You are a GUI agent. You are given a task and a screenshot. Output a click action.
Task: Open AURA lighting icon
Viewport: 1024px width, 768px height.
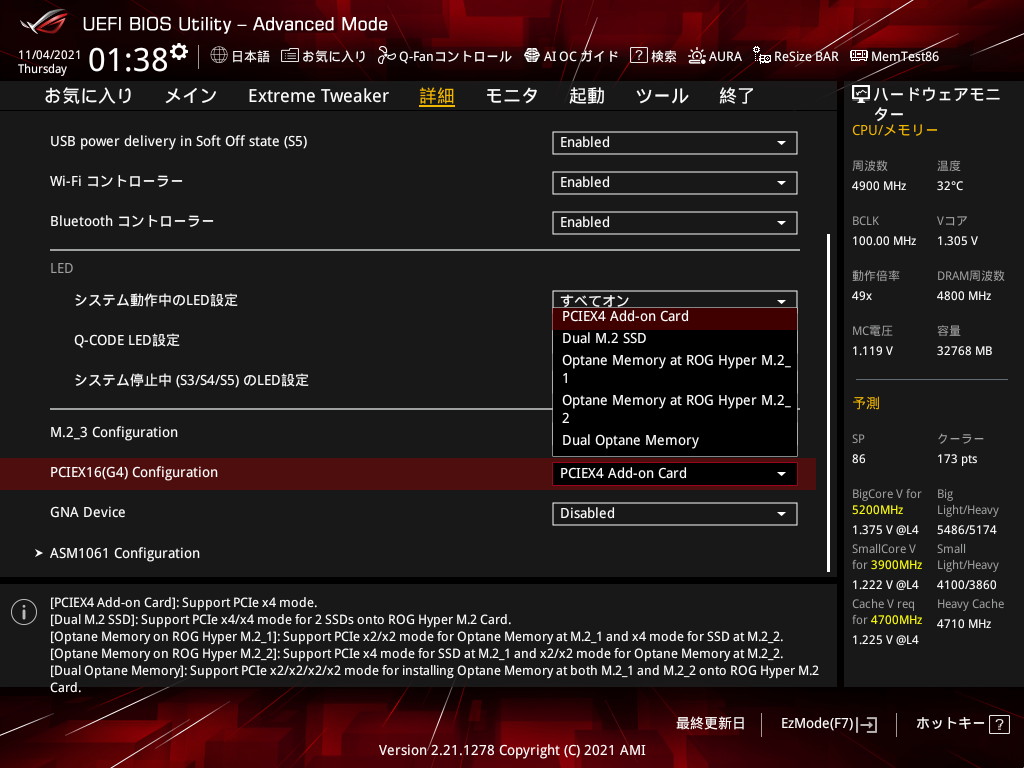click(x=697, y=56)
